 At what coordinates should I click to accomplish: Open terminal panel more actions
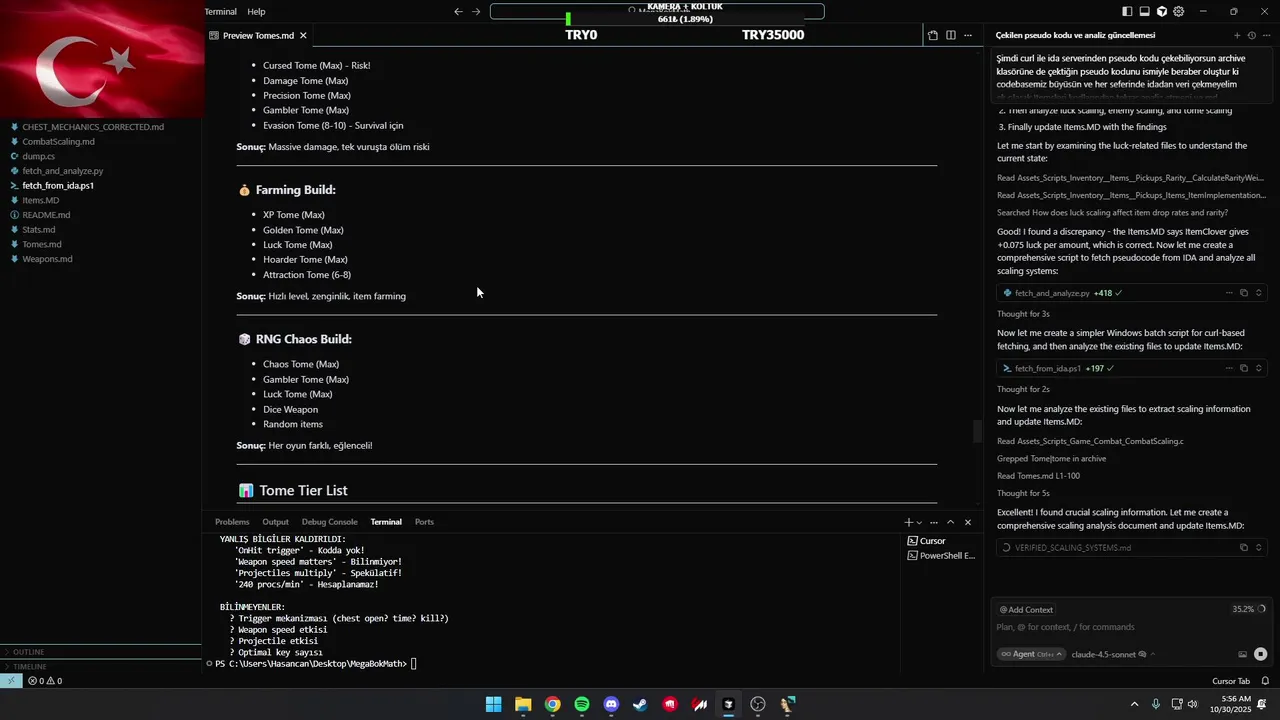pos(934,522)
